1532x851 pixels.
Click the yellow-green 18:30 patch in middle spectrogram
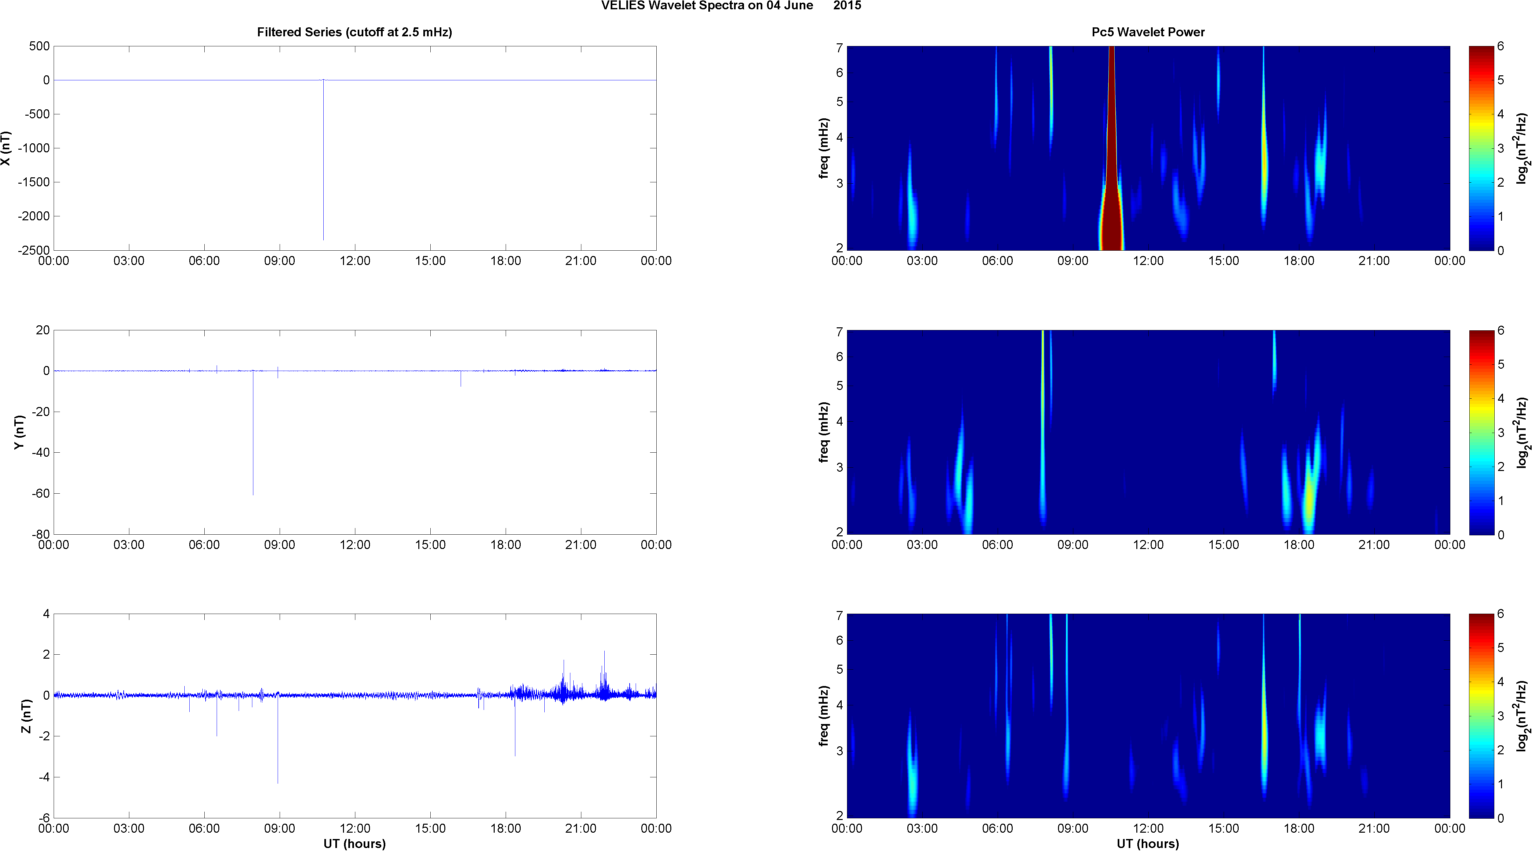click(x=1309, y=492)
